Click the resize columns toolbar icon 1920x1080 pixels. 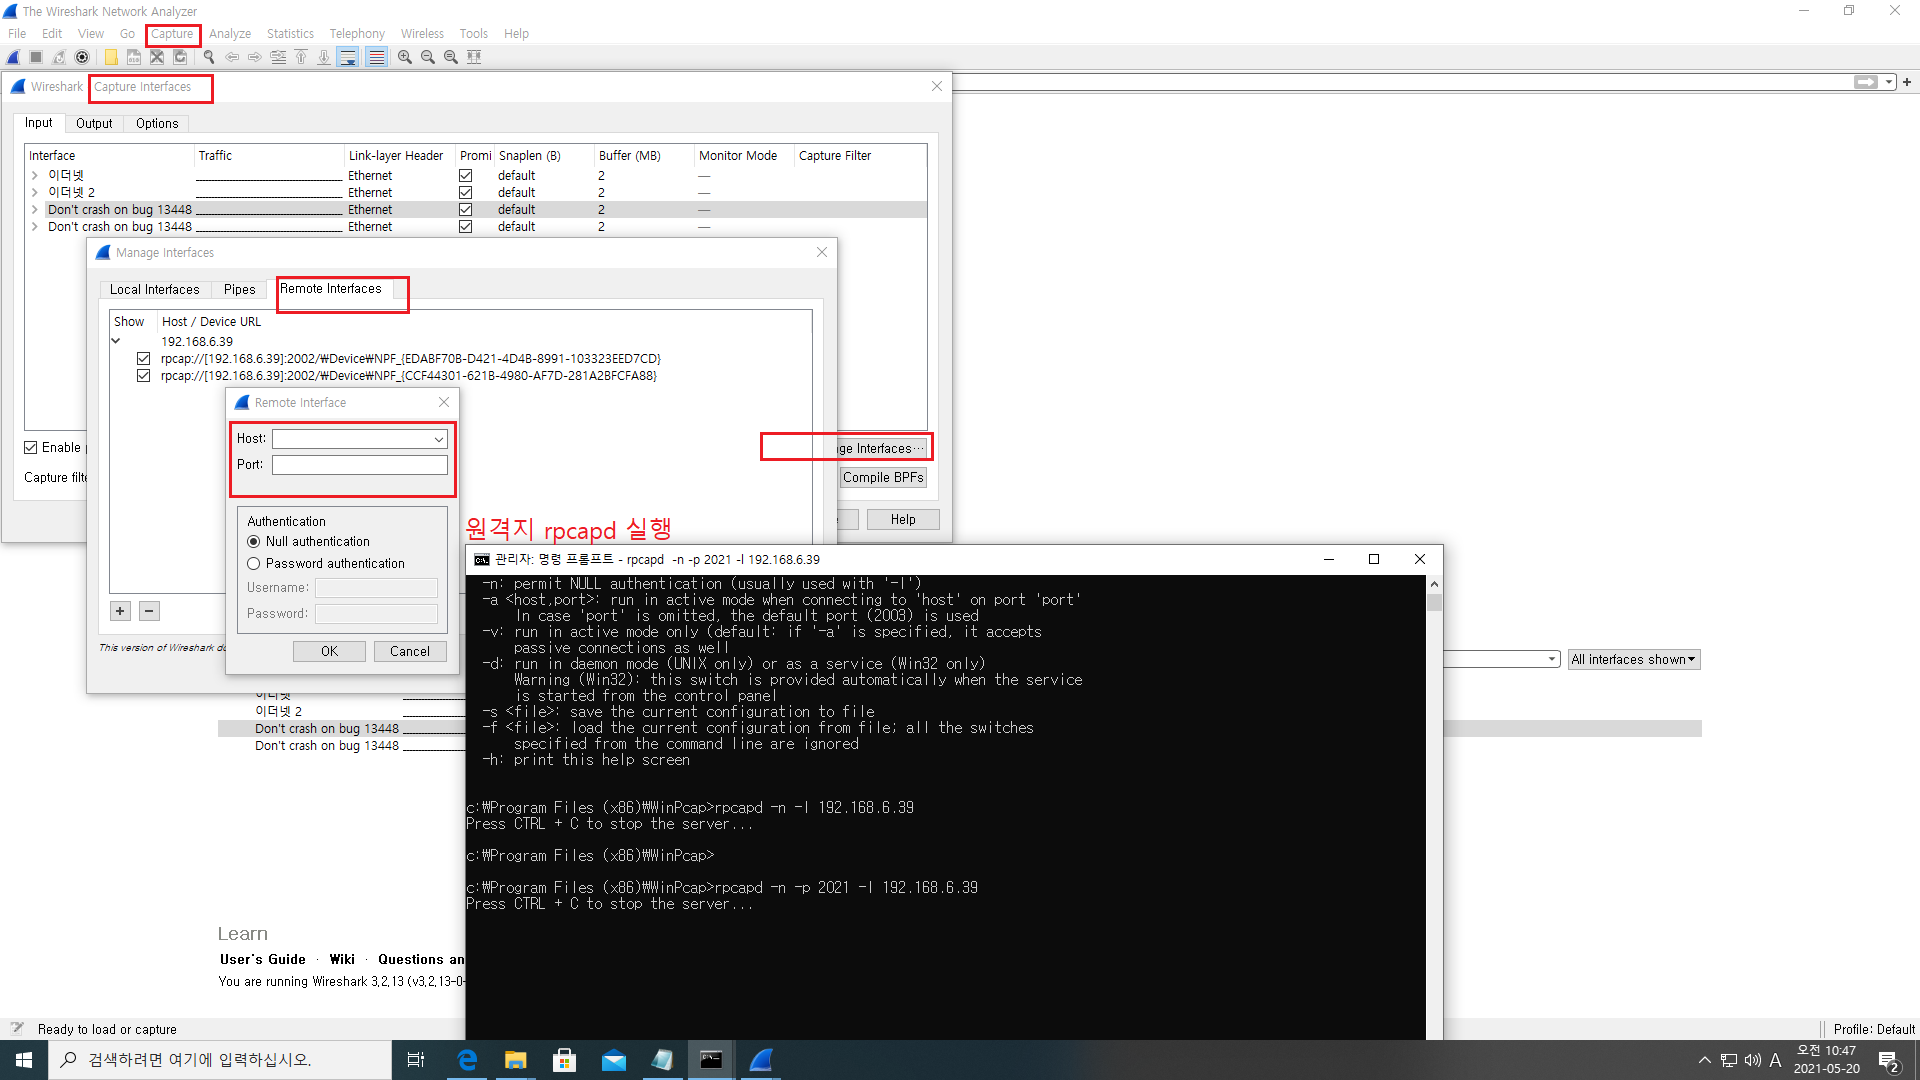pos(474,57)
